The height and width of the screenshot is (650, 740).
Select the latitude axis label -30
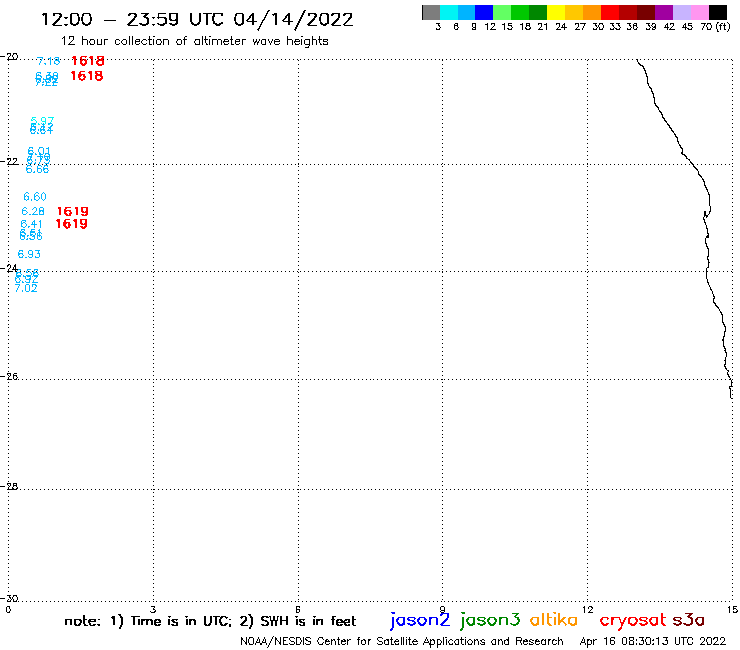(x=10, y=598)
